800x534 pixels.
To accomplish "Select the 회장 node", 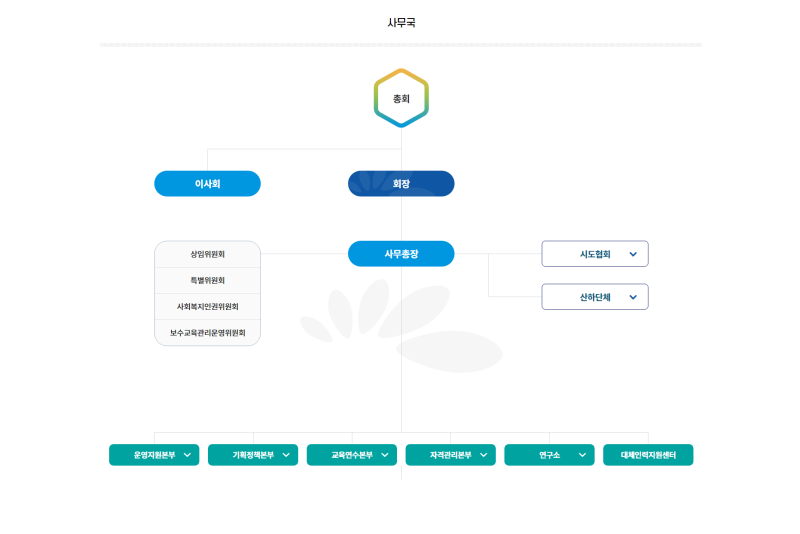I will (401, 184).
